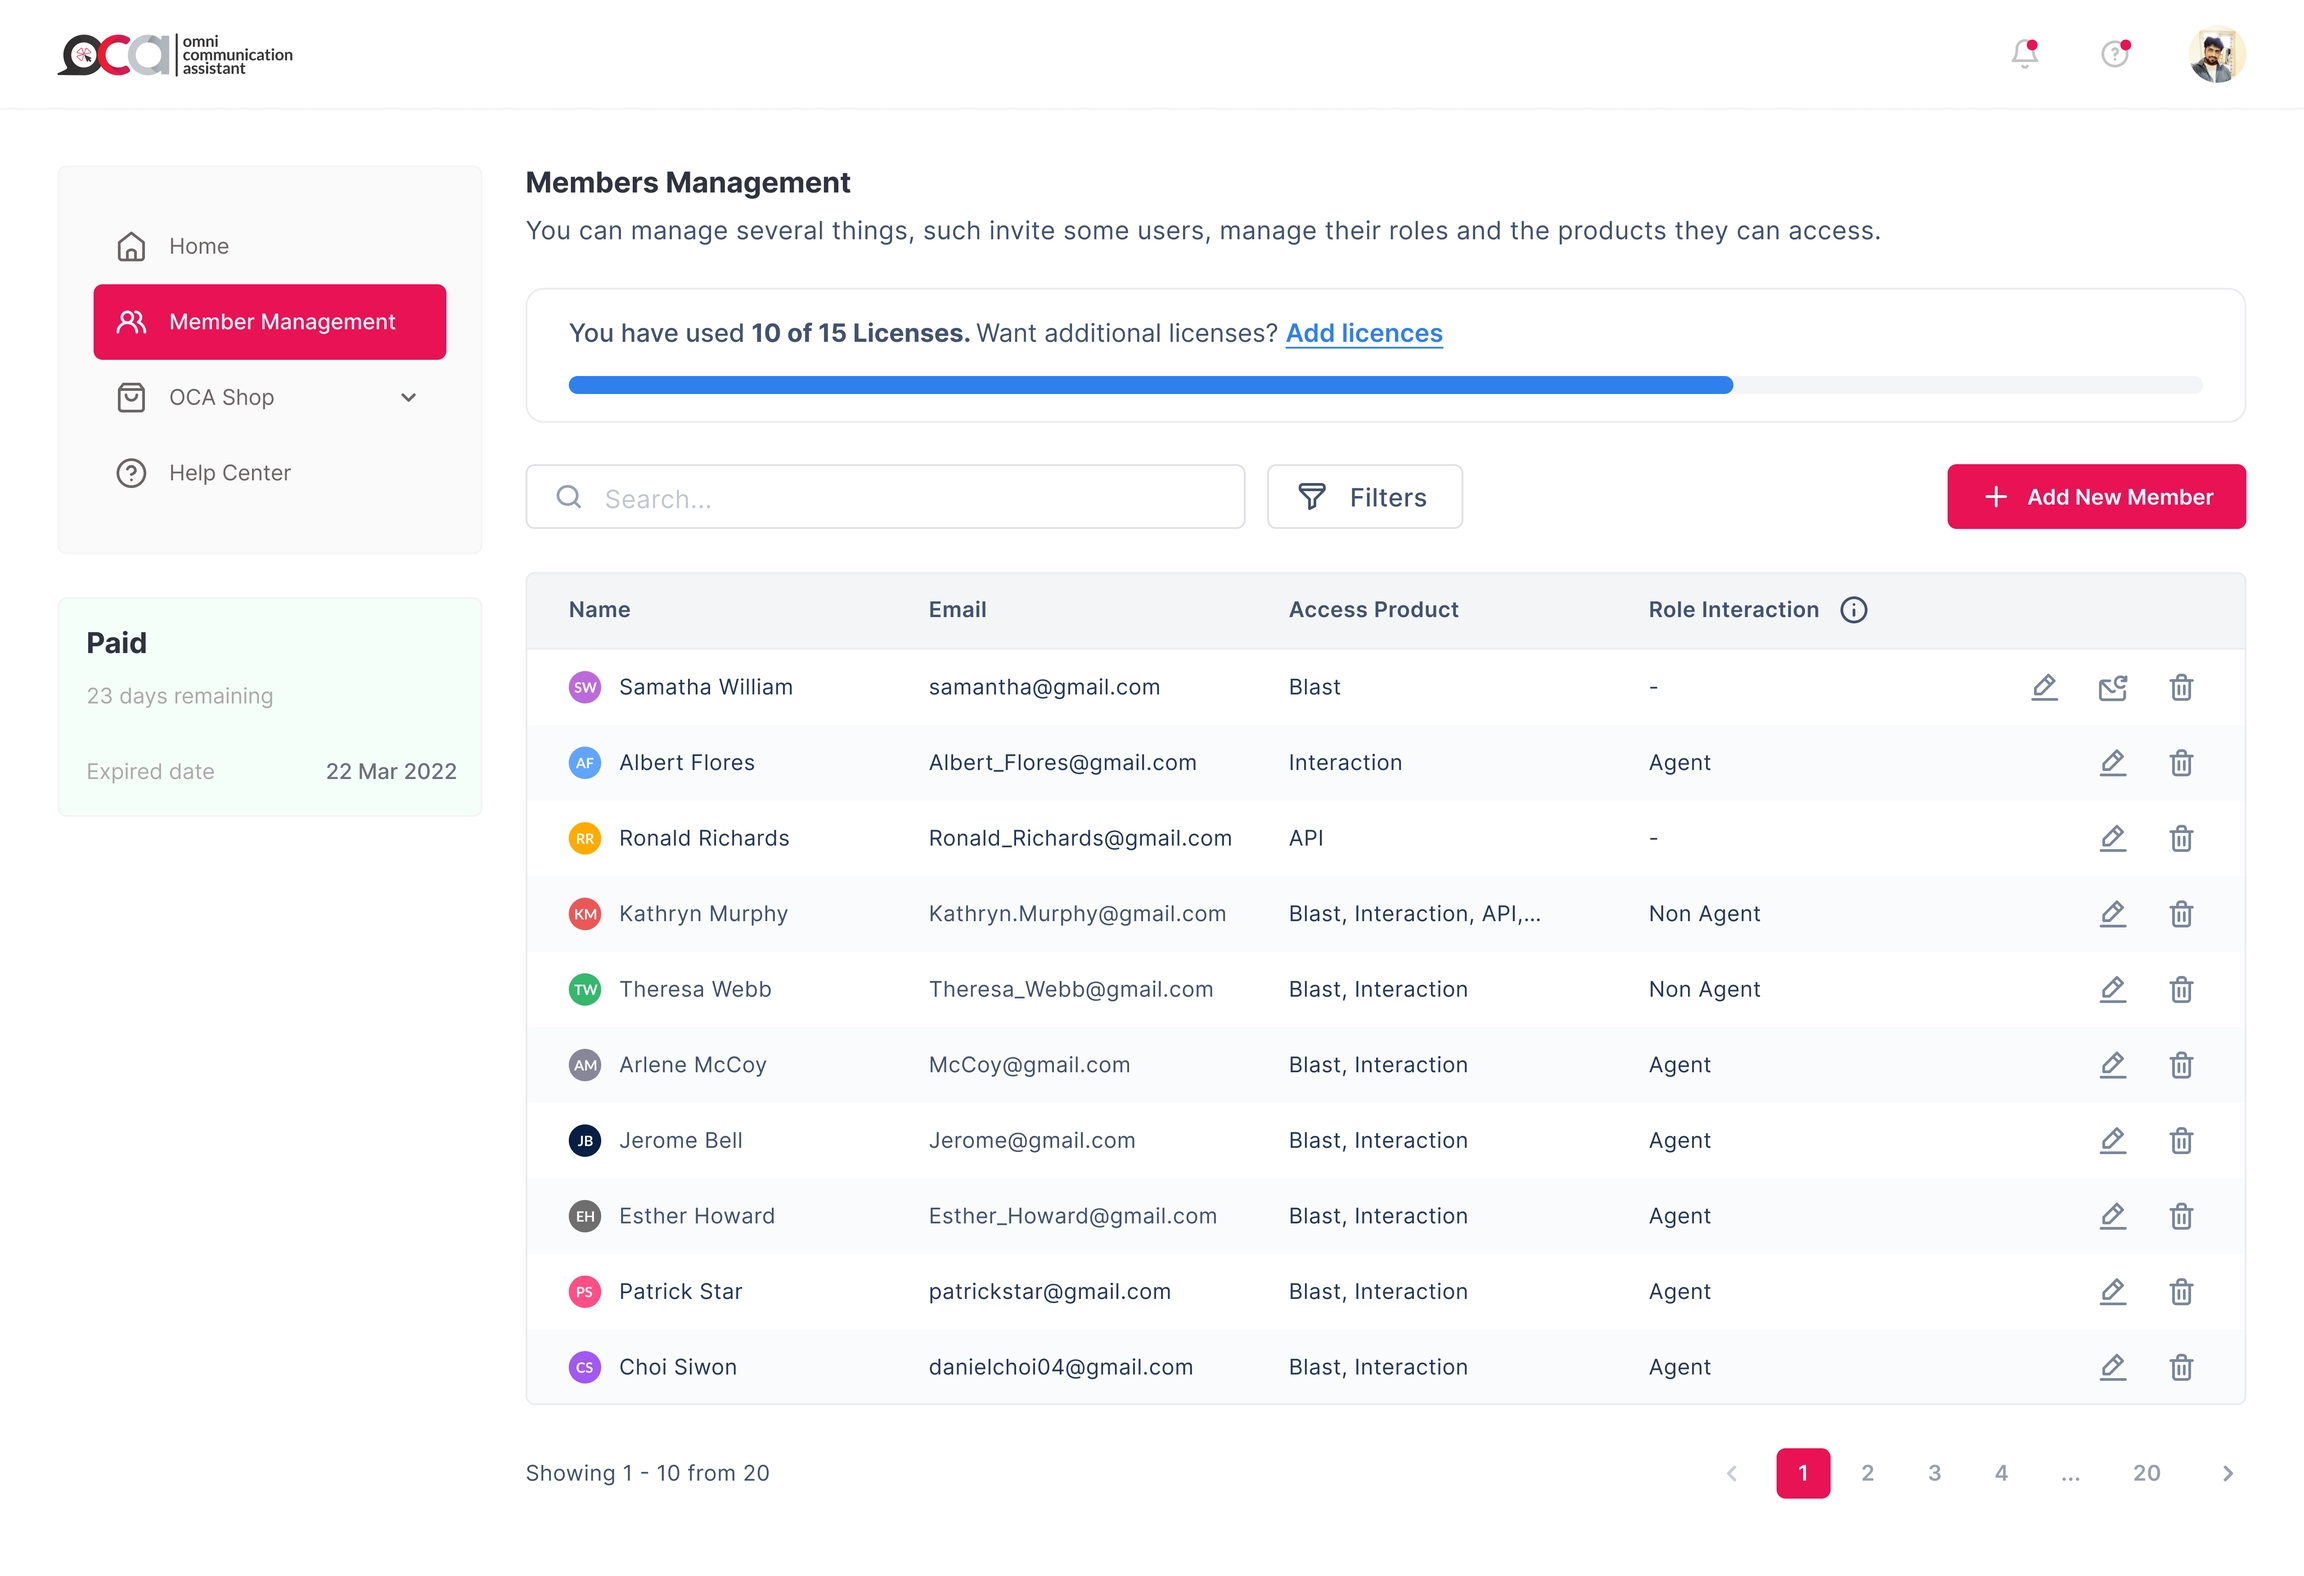Viewport: 2304px width, 1576px height.
Task: Click the notification bell icon
Action: point(2024,54)
